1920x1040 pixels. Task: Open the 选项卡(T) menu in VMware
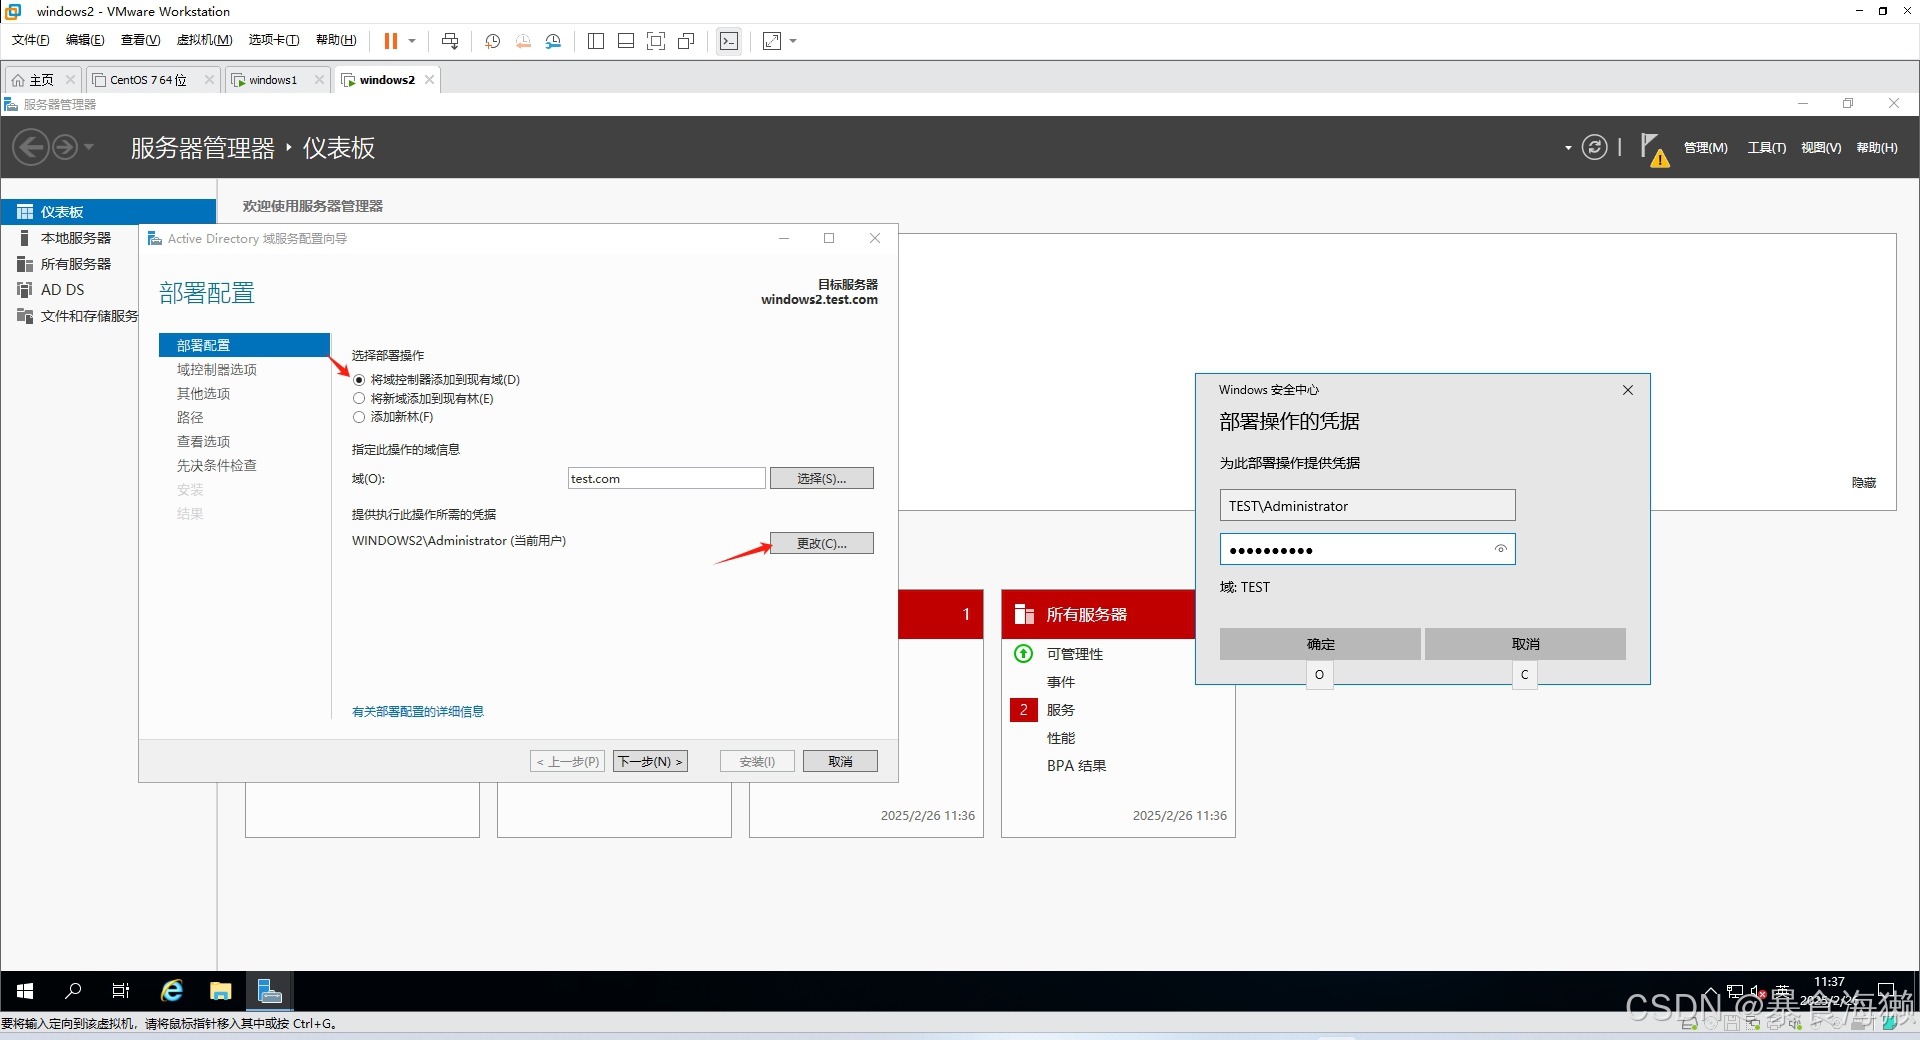tap(274, 40)
